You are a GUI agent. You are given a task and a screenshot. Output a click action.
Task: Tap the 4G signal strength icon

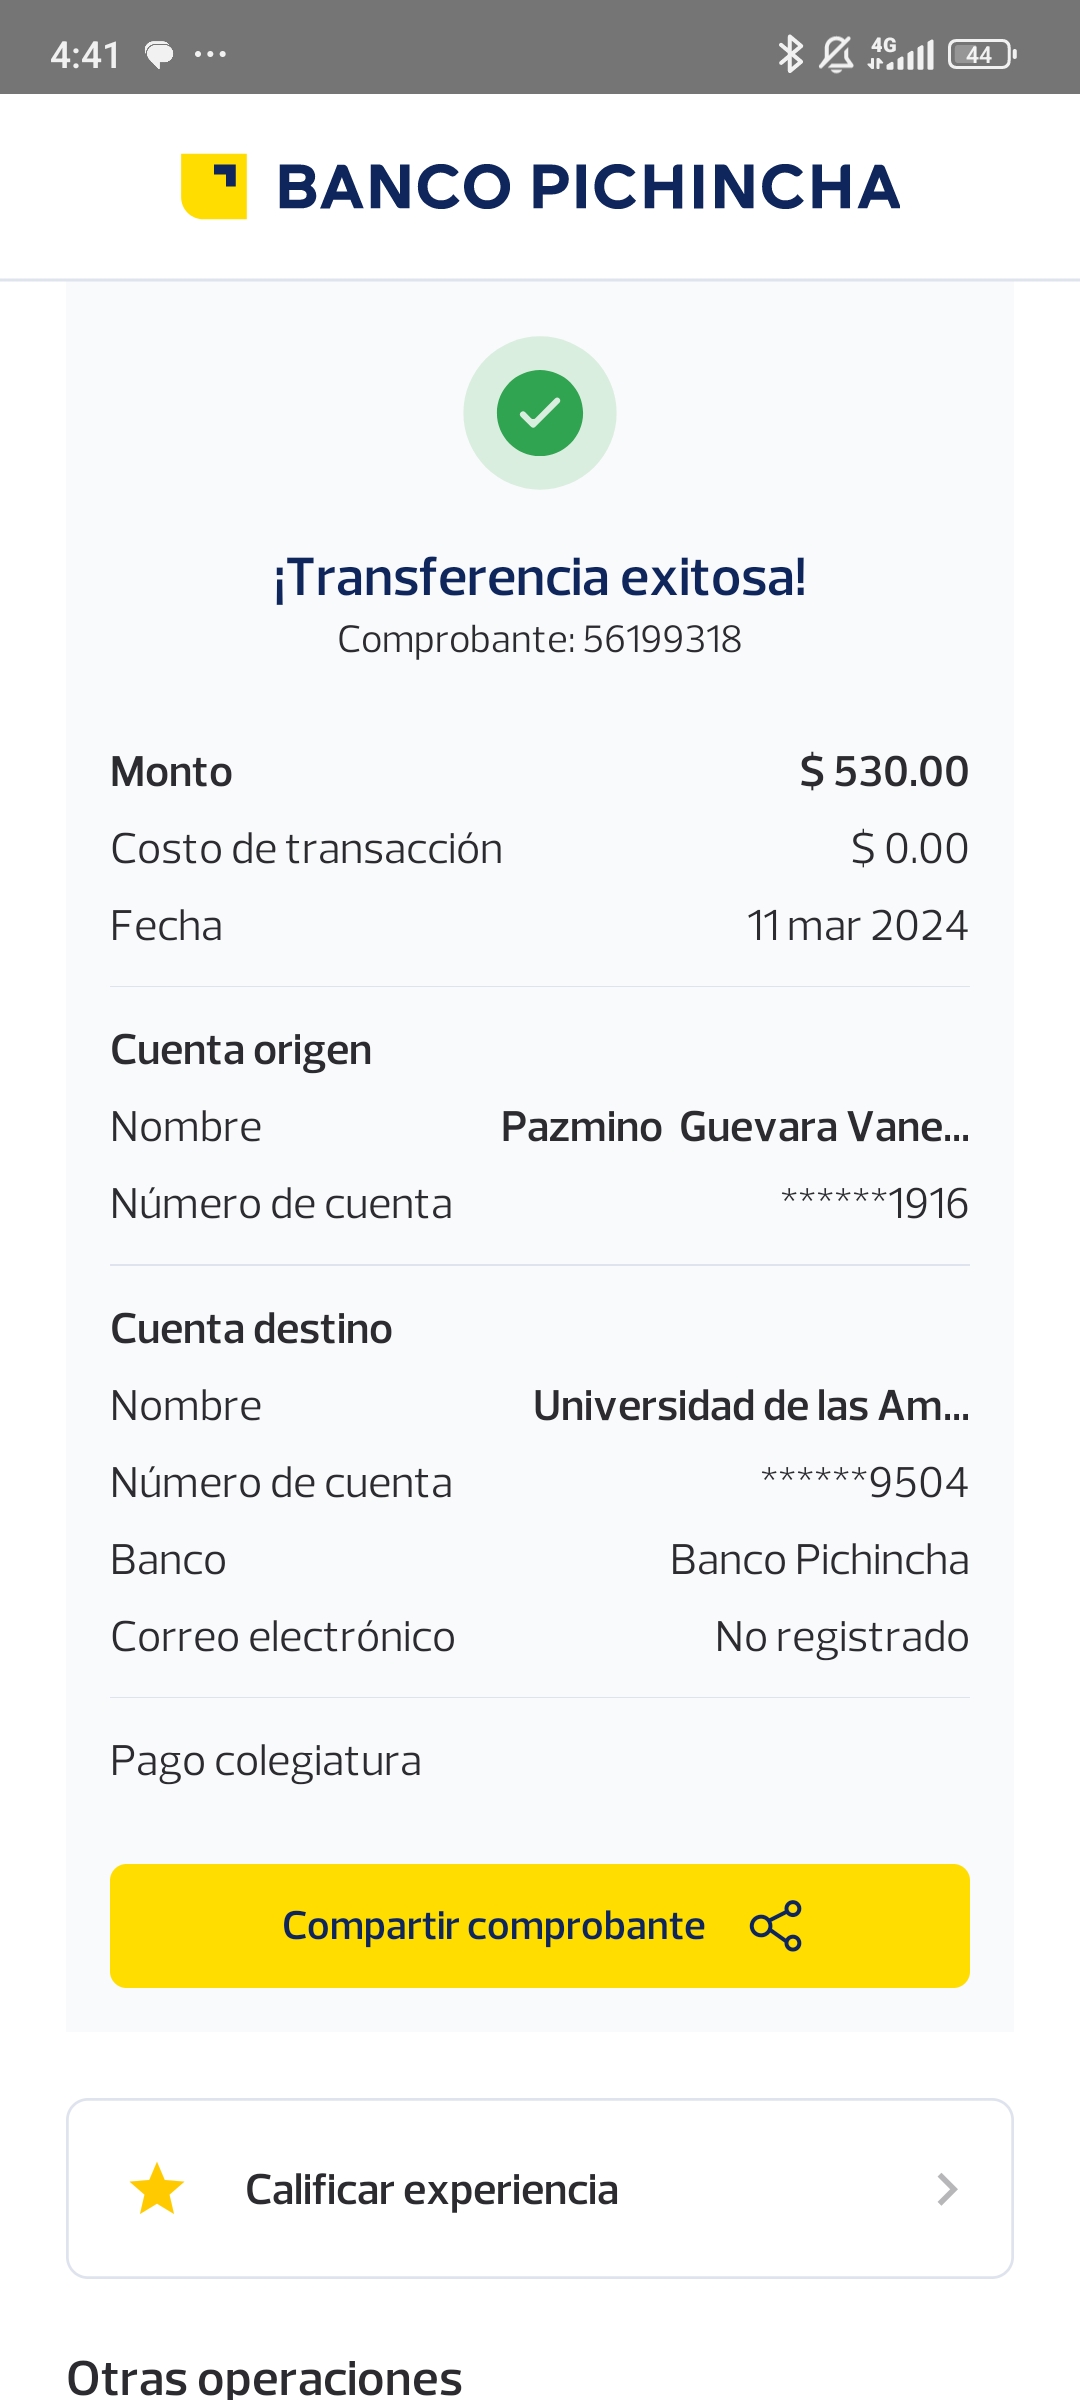901,54
